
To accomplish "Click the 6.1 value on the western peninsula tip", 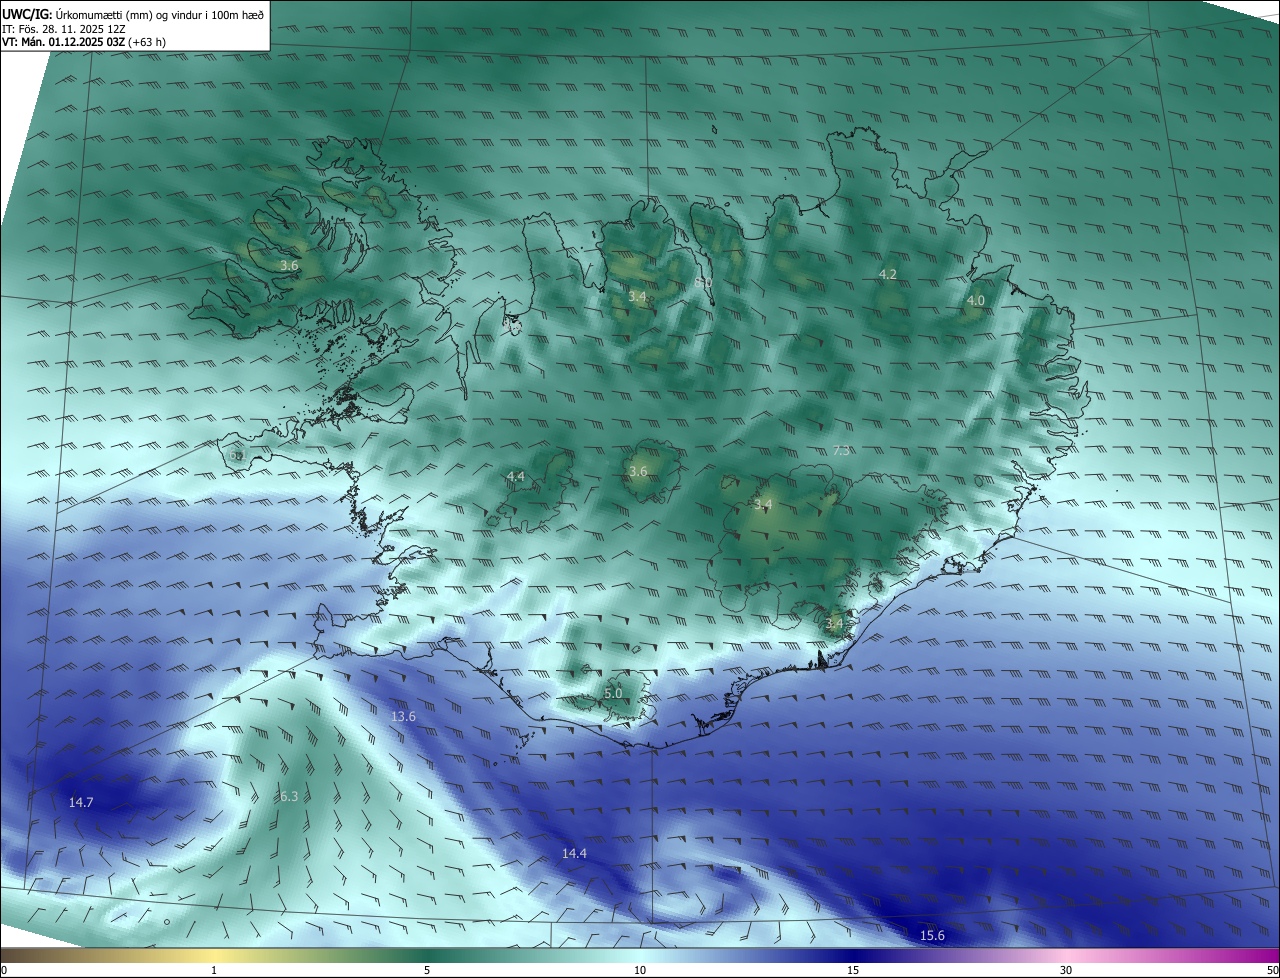I will (x=238, y=455).
